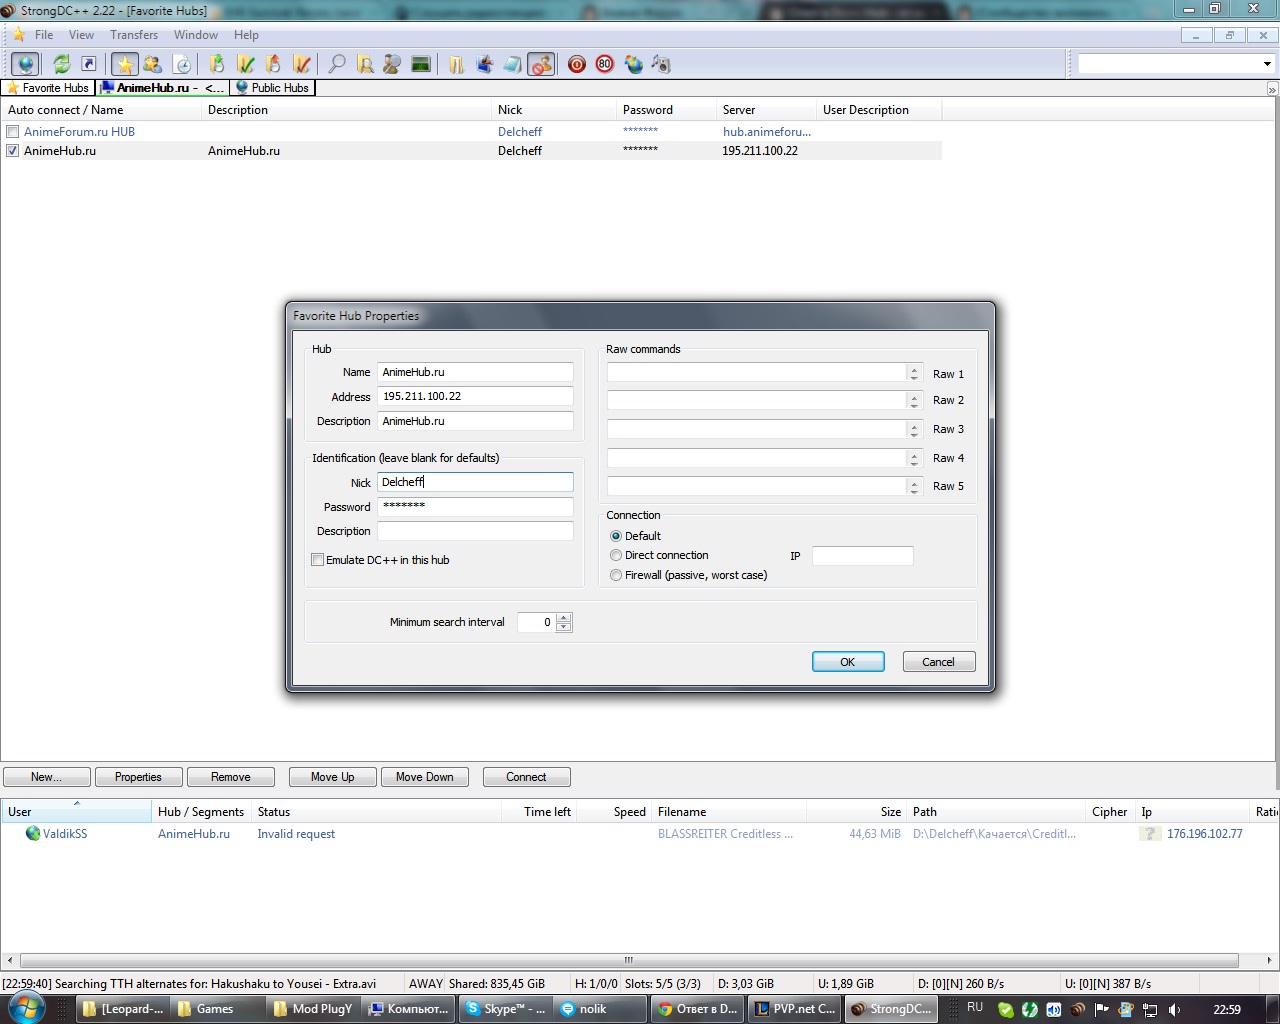
Task: Select Firewall (passive, worst case) option
Action: (x=616, y=575)
